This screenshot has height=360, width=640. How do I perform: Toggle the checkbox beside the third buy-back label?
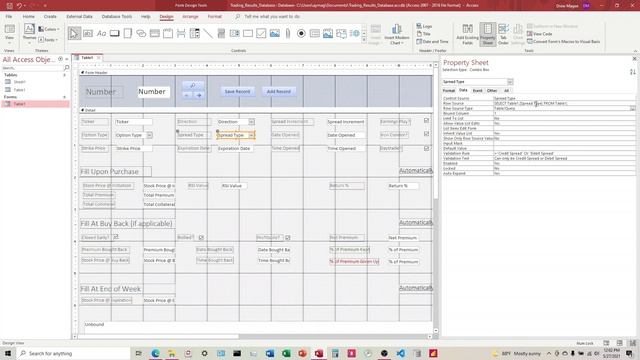click(x=287, y=237)
